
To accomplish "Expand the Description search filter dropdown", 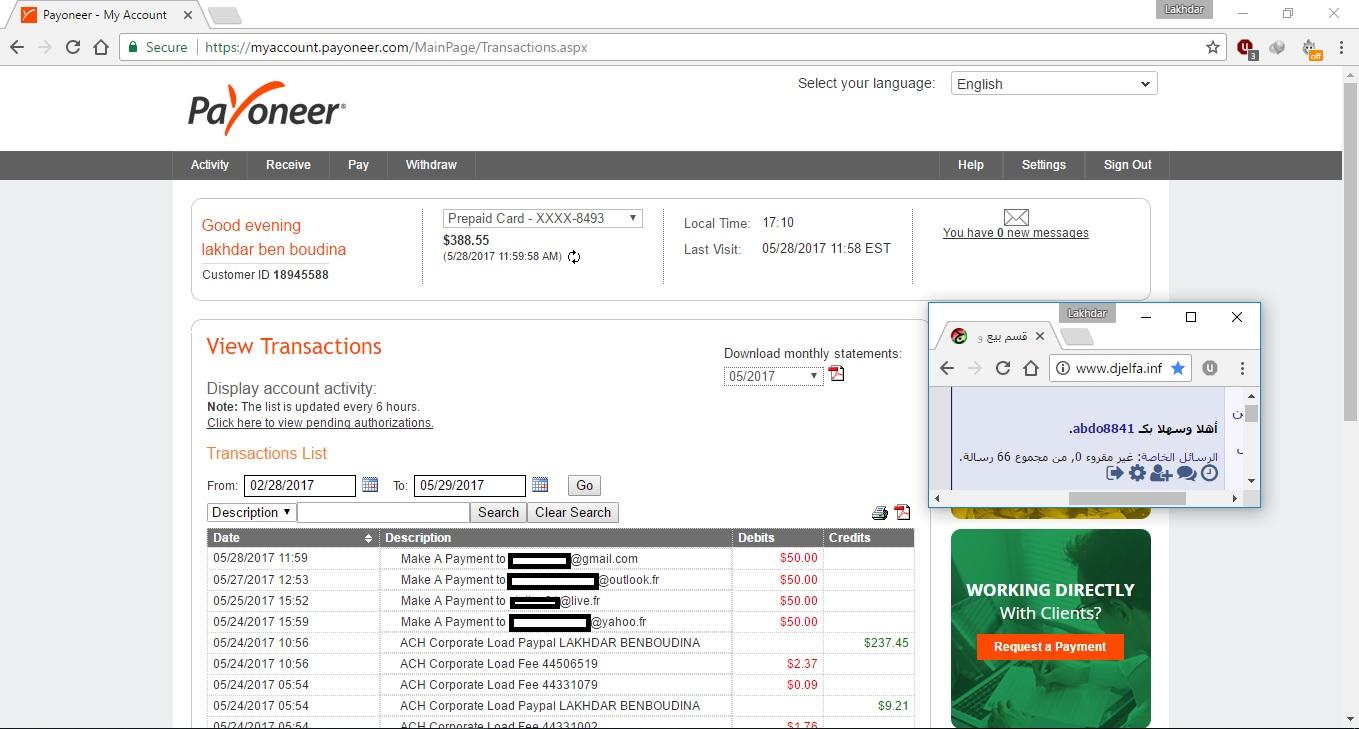I will pos(251,512).
